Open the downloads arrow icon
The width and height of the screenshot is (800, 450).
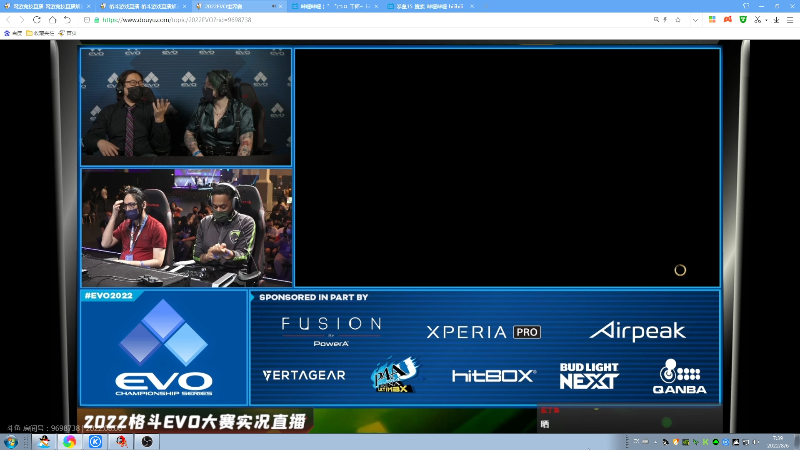tap(776, 20)
